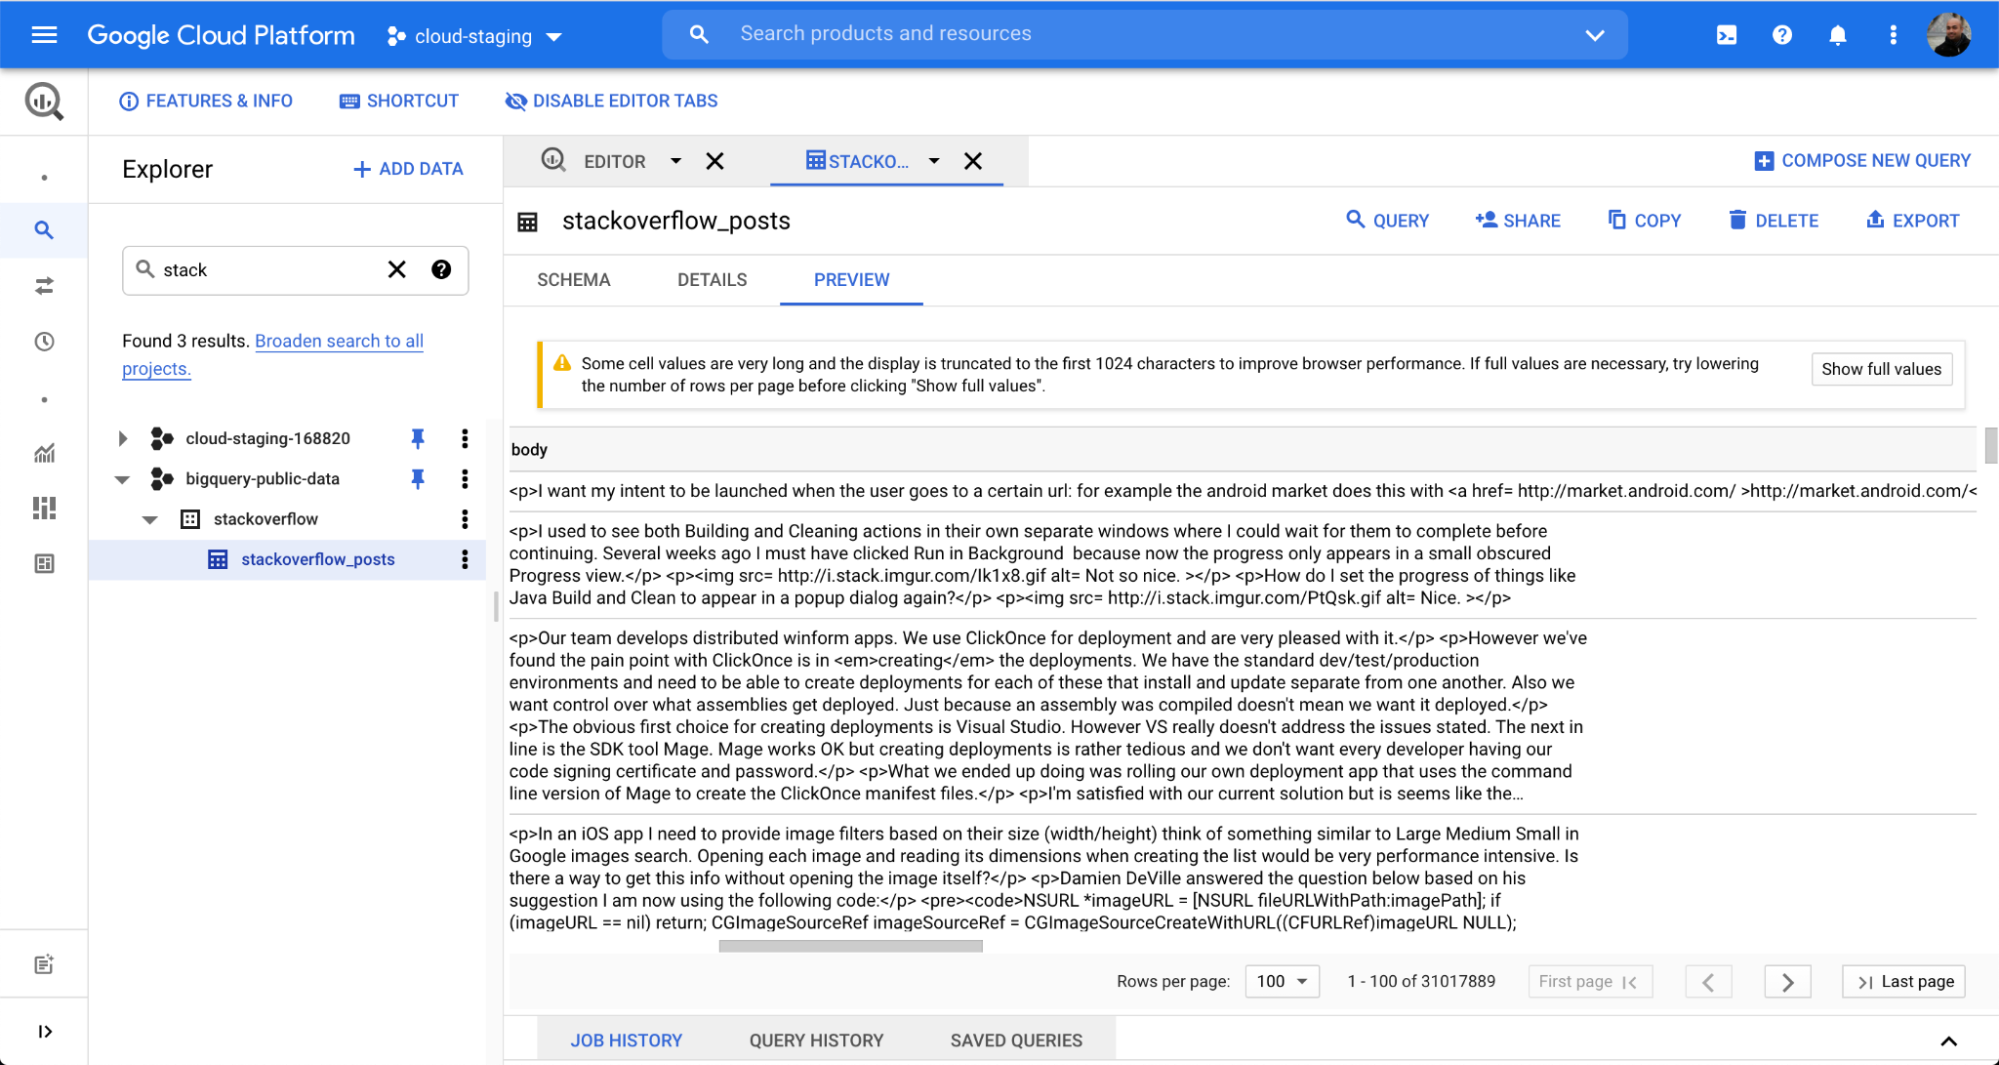Viewport: 1999px width, 1065px height.
Task: Close the STACKO... table tab
Action: point(973,161)
